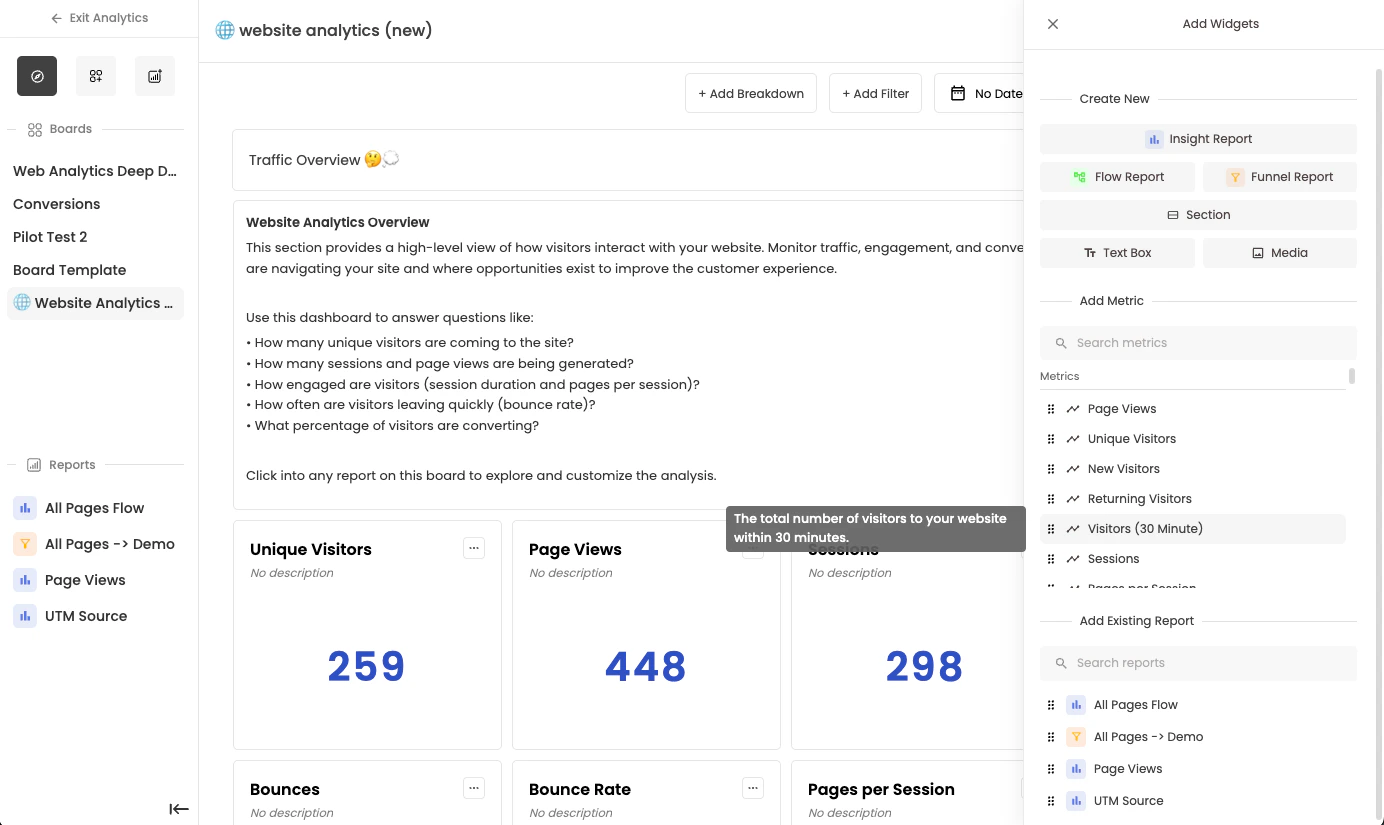Click the Add Breakdown button
1384x825 pixels.
tap(751, 93)
